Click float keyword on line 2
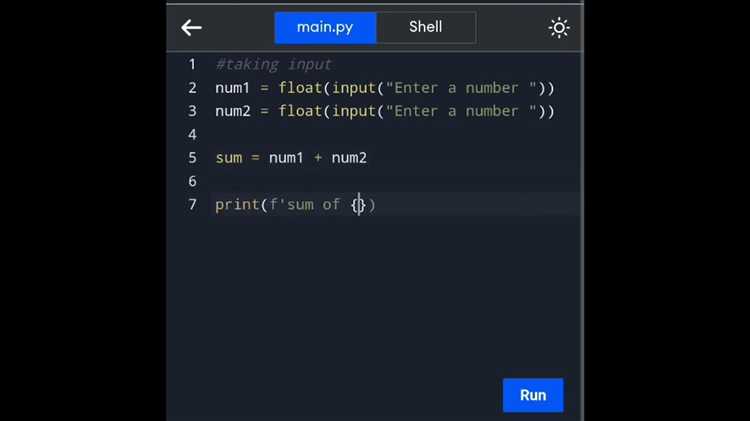The image size is (750, 421). coord(300,88)
